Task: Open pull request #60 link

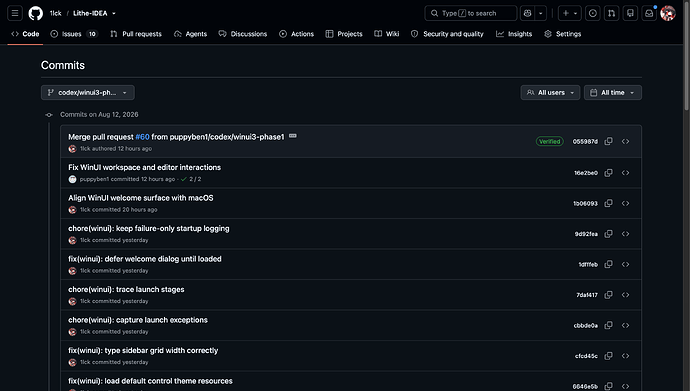Action: 142,137
